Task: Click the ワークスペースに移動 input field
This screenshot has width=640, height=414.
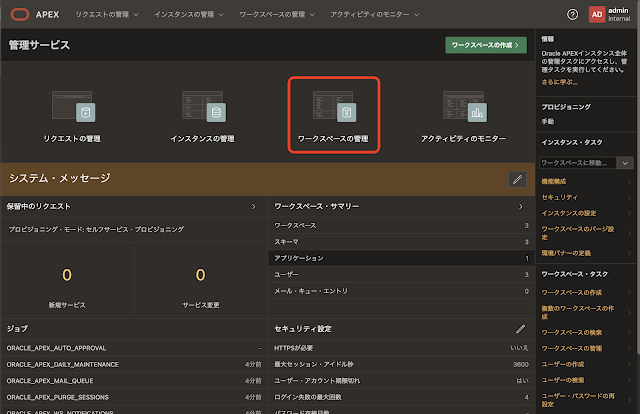Action: point(578,163)
